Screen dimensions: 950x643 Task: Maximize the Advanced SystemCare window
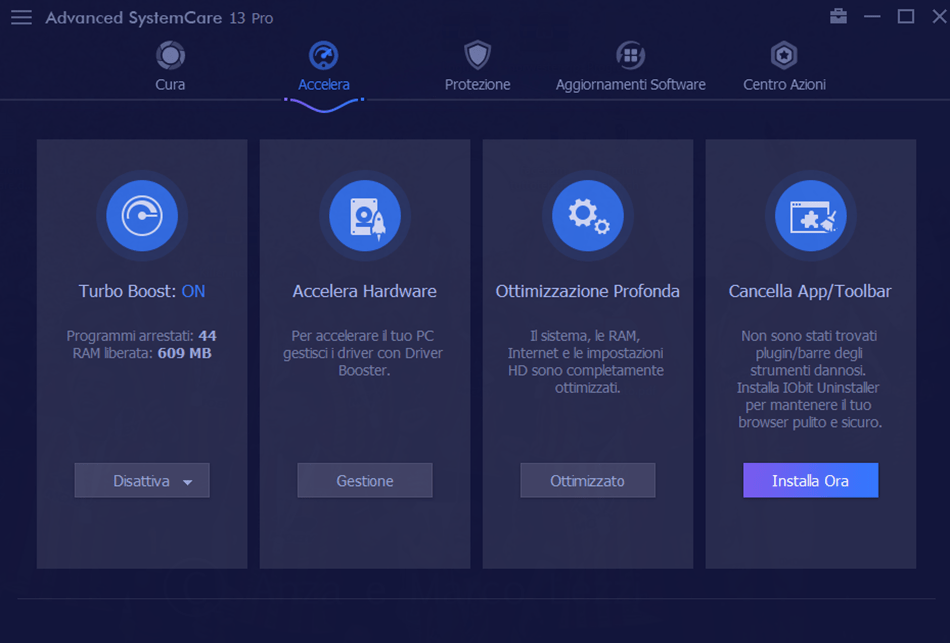coord(906,16)
